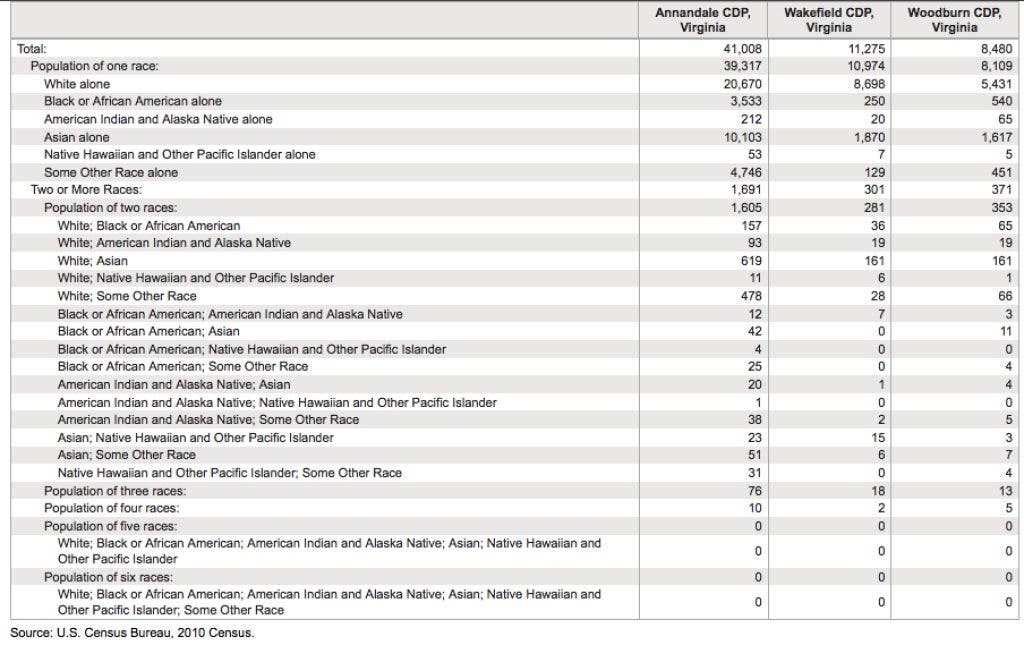Select the Woodburn total value 8,480
1024x645 pixels.
point(994,48)
